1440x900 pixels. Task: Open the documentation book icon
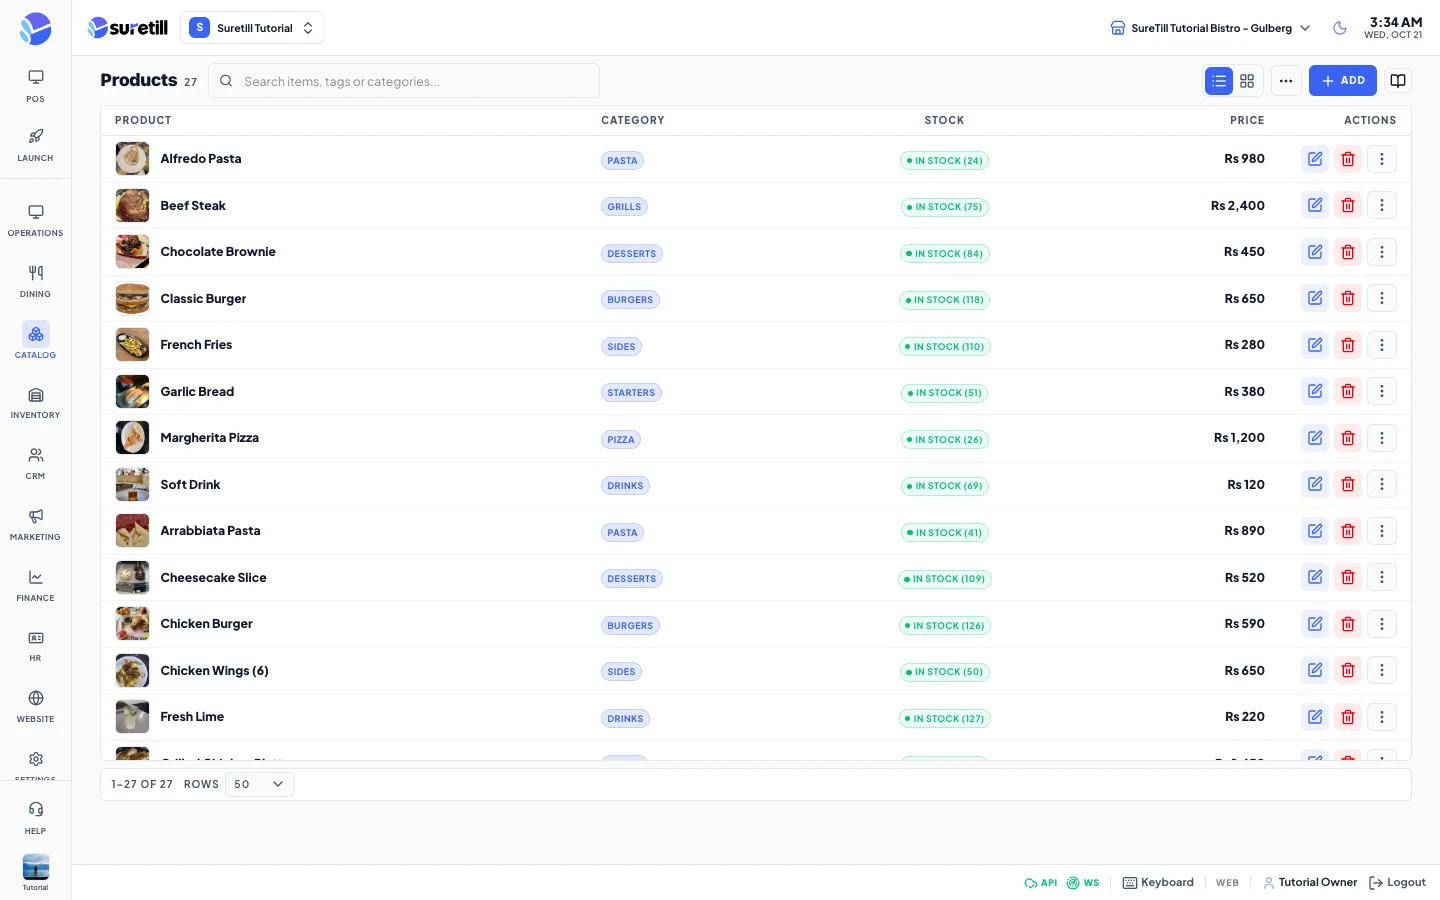[x=1398, y=81]
